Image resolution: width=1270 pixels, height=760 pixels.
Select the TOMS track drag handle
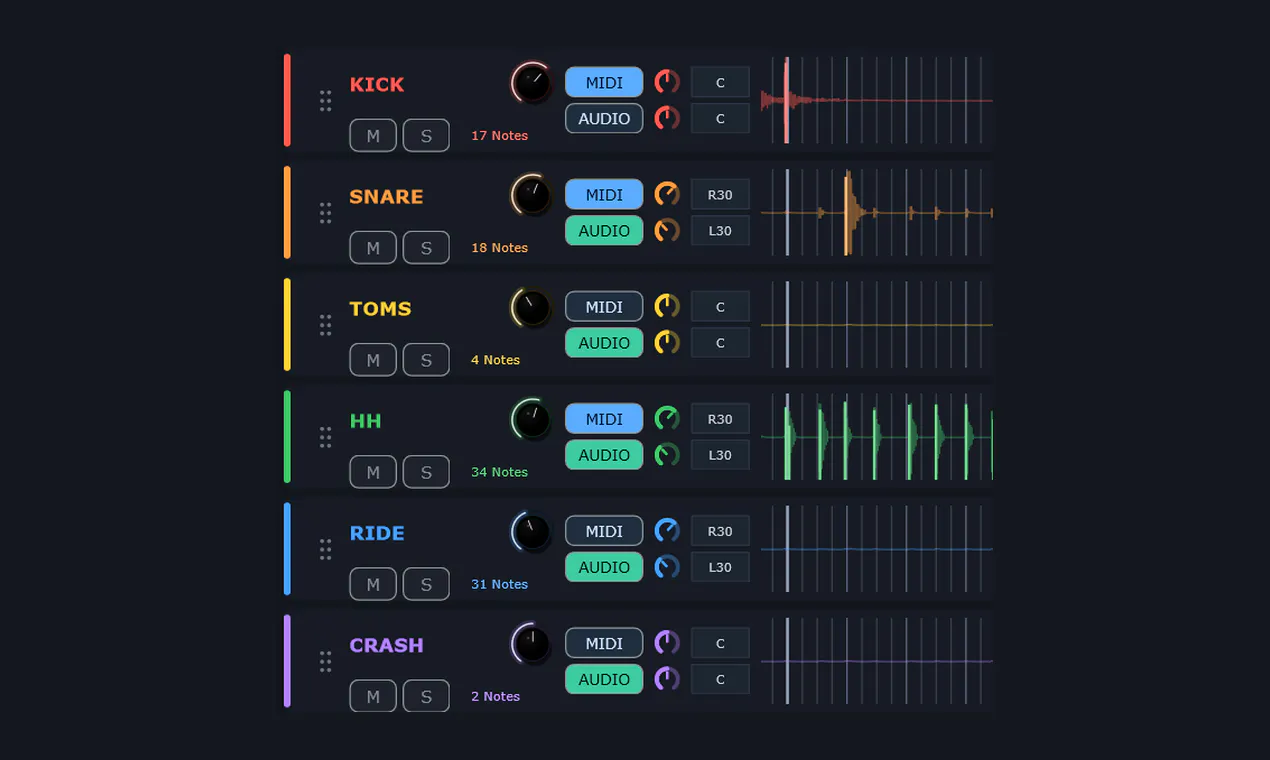pos(325,325)
